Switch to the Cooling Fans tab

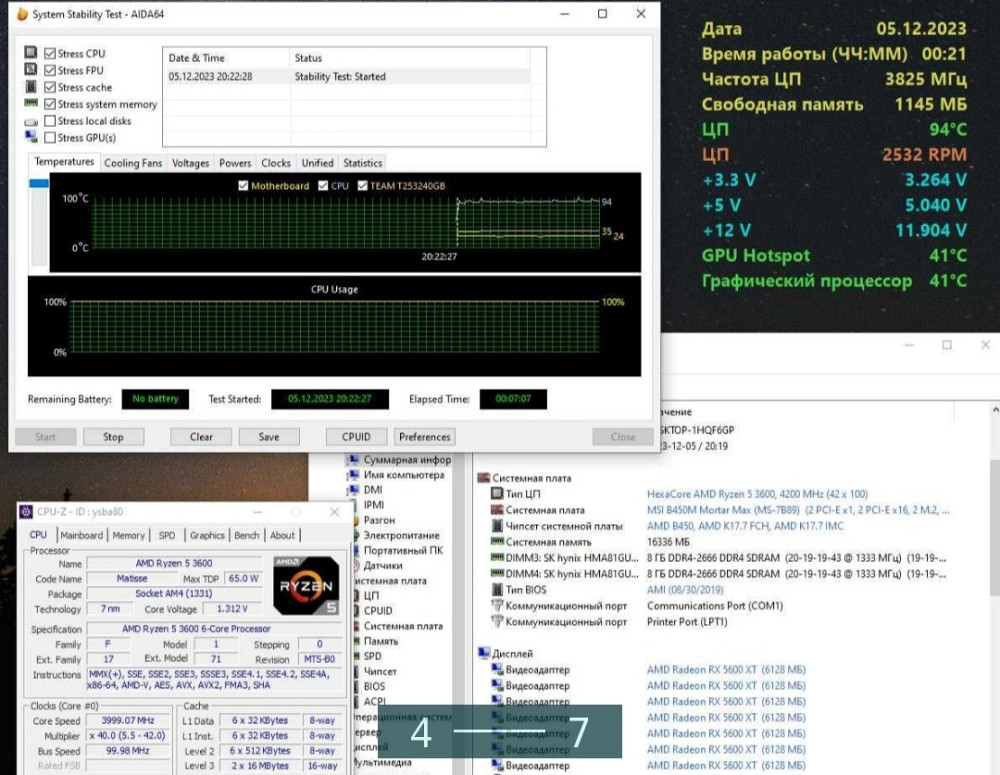tap(133, 163)
